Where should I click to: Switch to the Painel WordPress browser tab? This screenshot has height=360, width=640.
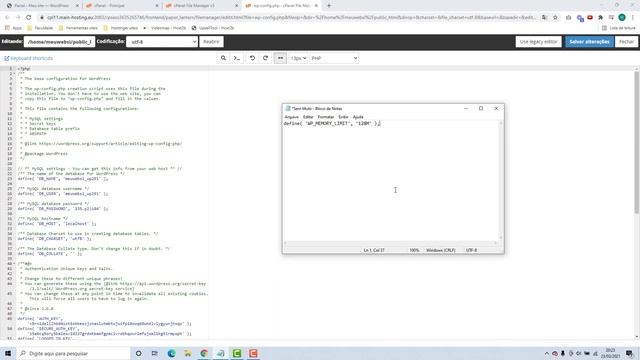coord(41,6)
